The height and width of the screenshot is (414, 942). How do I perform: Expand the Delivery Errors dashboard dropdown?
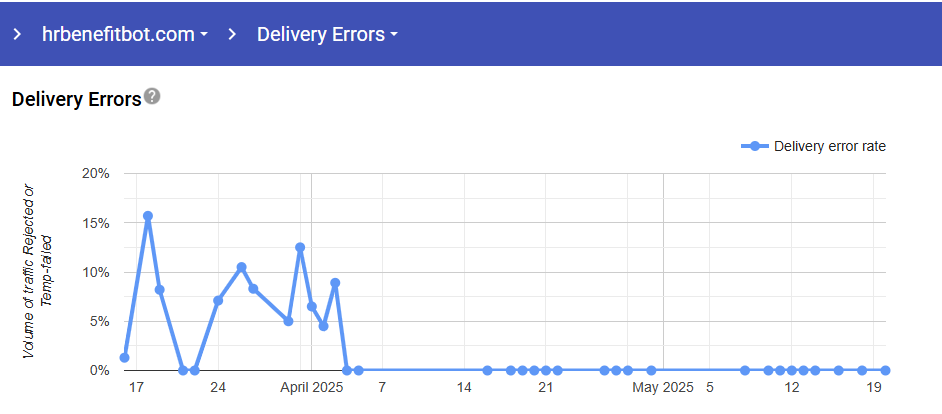327,34
